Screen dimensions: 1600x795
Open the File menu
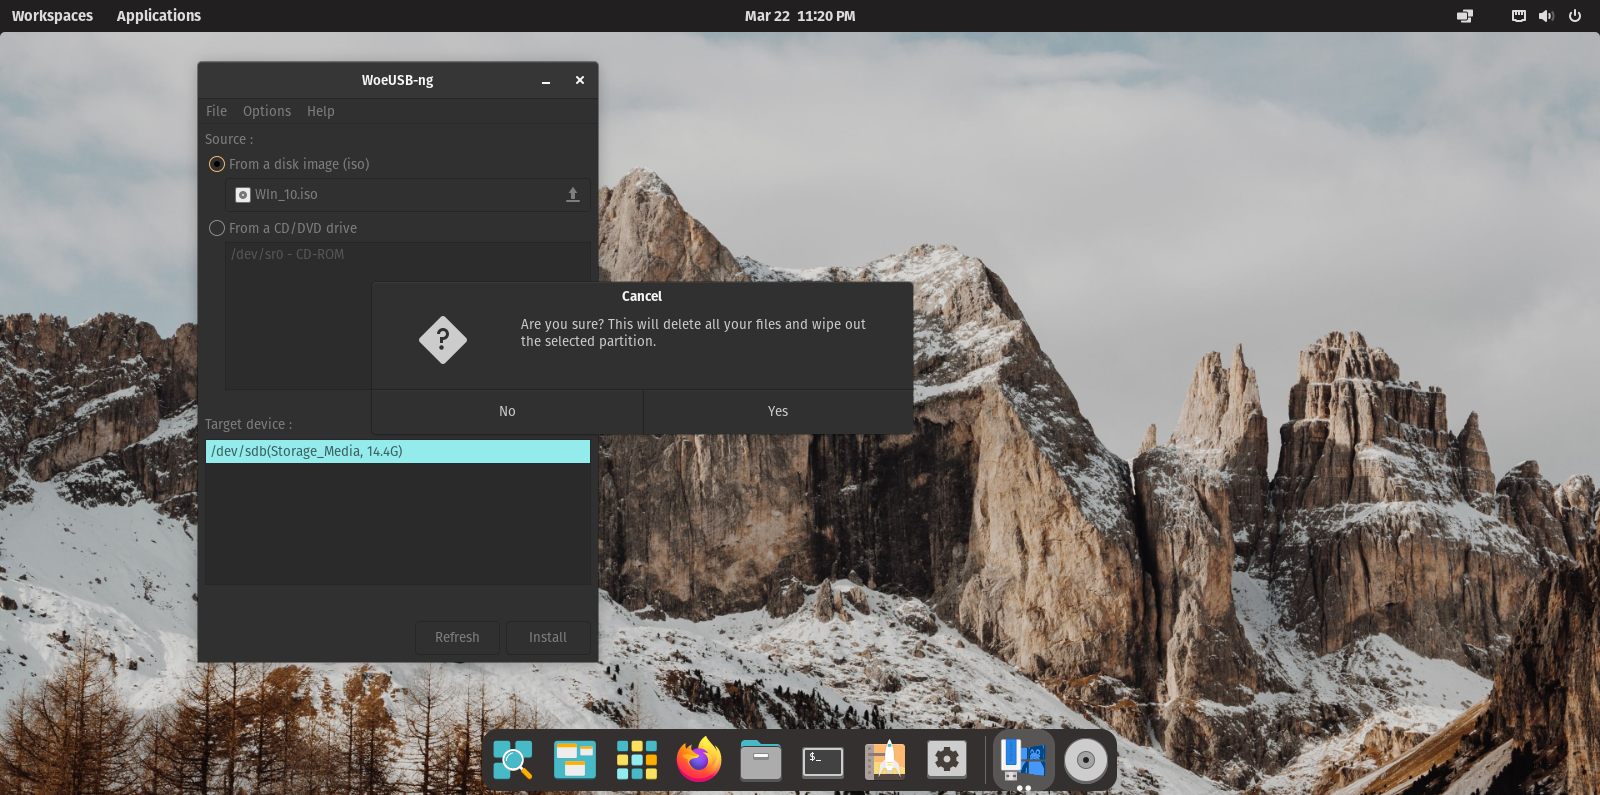click(216, 111)
